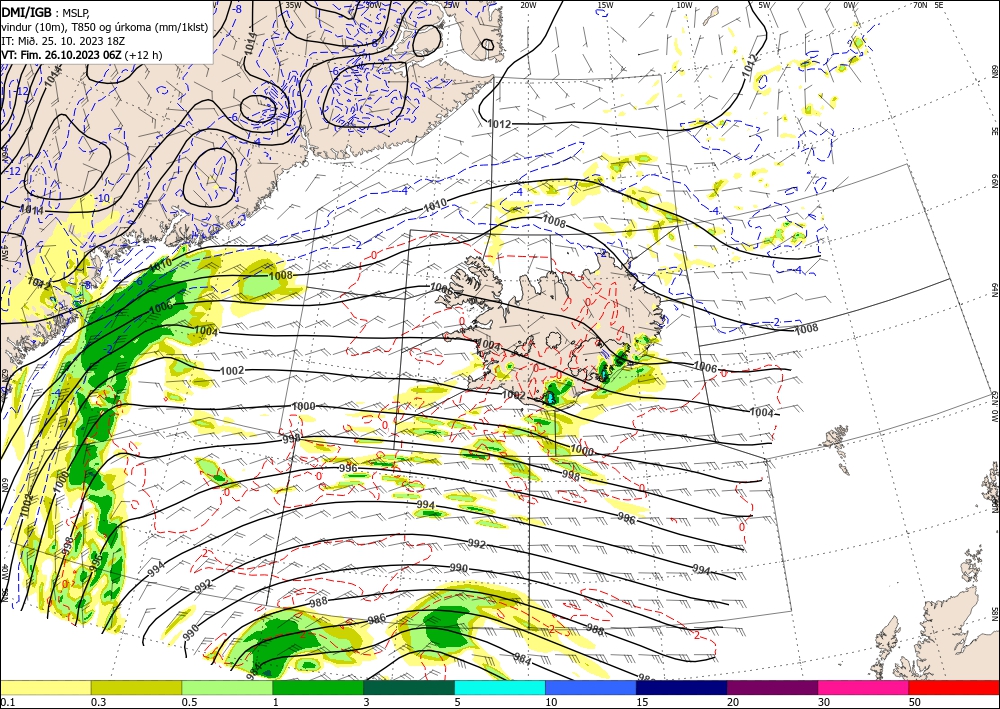Screen dimensions: 1000x709
Task: Click the yellow 0.1–0.3 legend swatch
Action: [x=45, y=687]
